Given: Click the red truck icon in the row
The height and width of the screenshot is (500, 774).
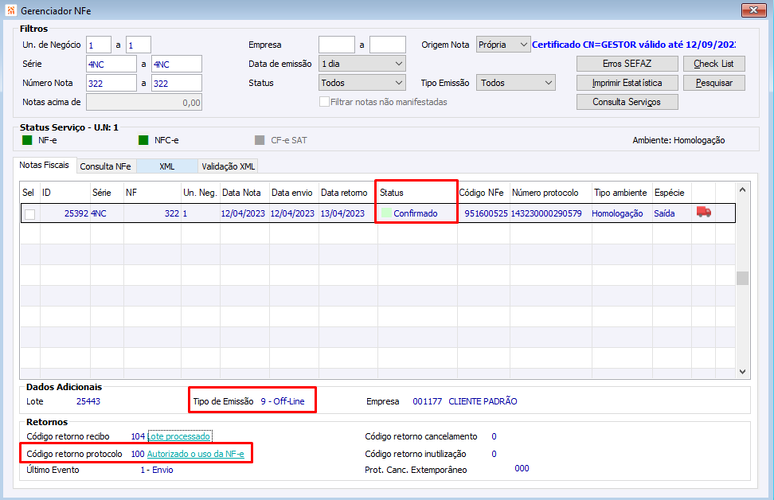Looking at the screenshot, I should 703,212.
